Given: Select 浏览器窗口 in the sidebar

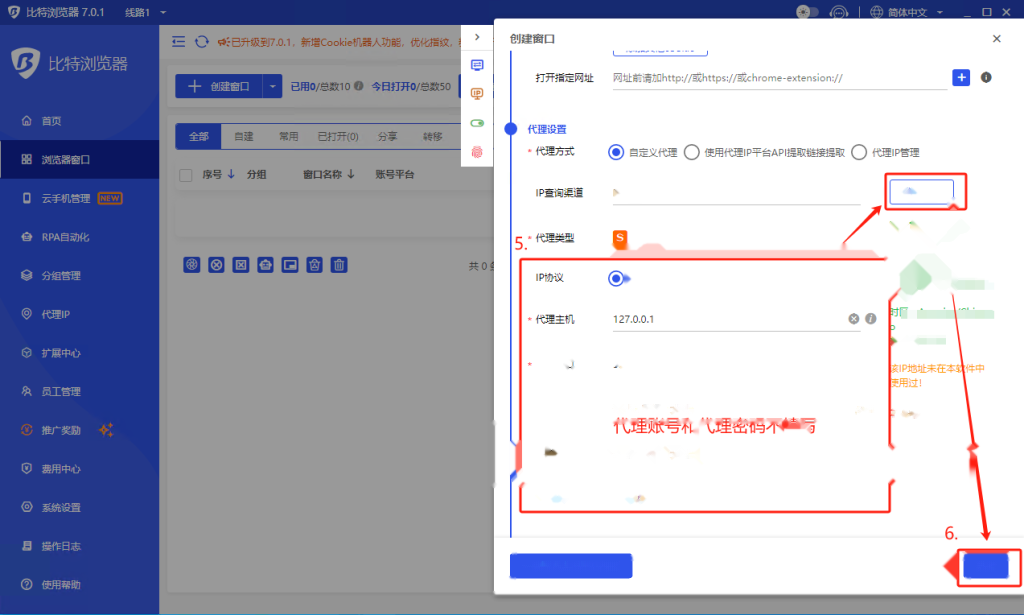Looking at the screenshot, I should (79, 159).
